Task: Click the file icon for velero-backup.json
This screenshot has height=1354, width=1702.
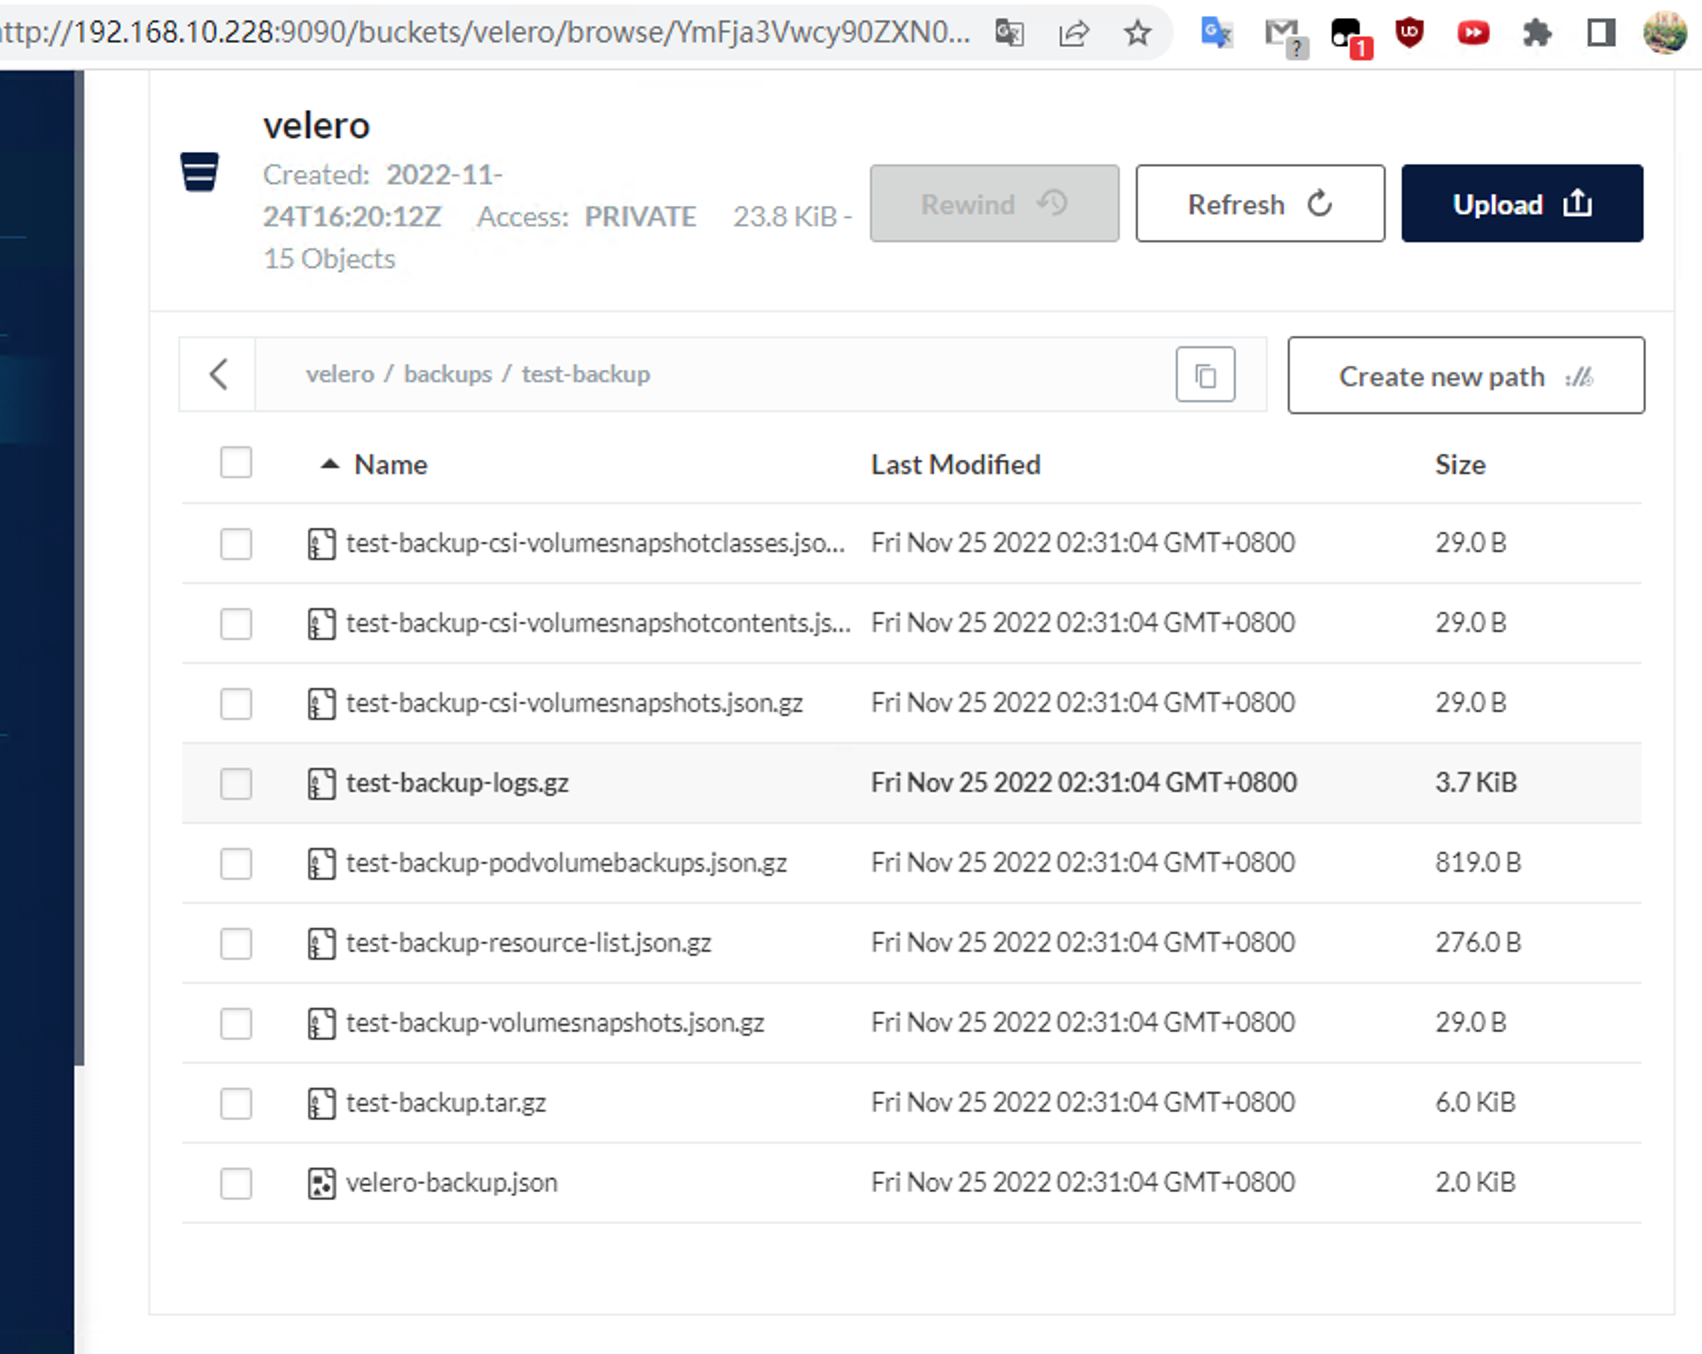Action: tap(321, 1183)
